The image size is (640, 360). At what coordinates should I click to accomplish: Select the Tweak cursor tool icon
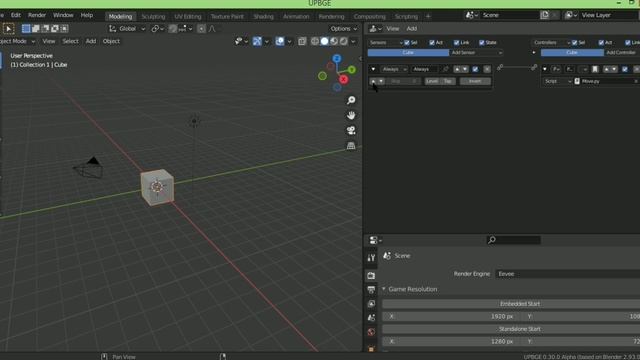[8, 29]
